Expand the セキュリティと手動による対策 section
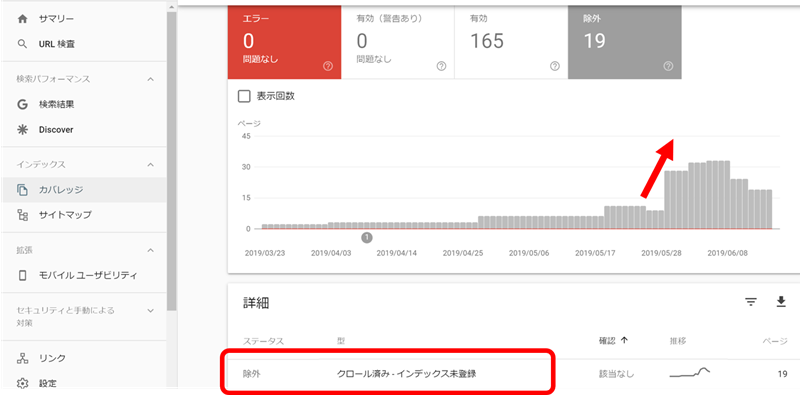 [x=150, y=310]
